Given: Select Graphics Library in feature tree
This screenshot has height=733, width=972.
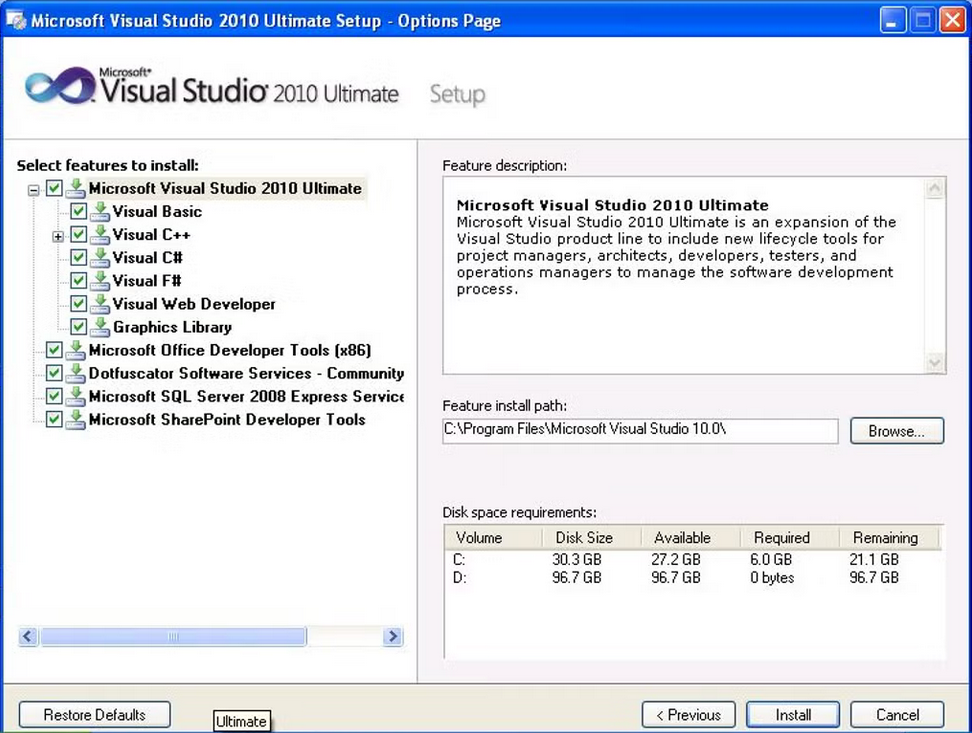Looking at the screenshot, I should coord(172,327).
